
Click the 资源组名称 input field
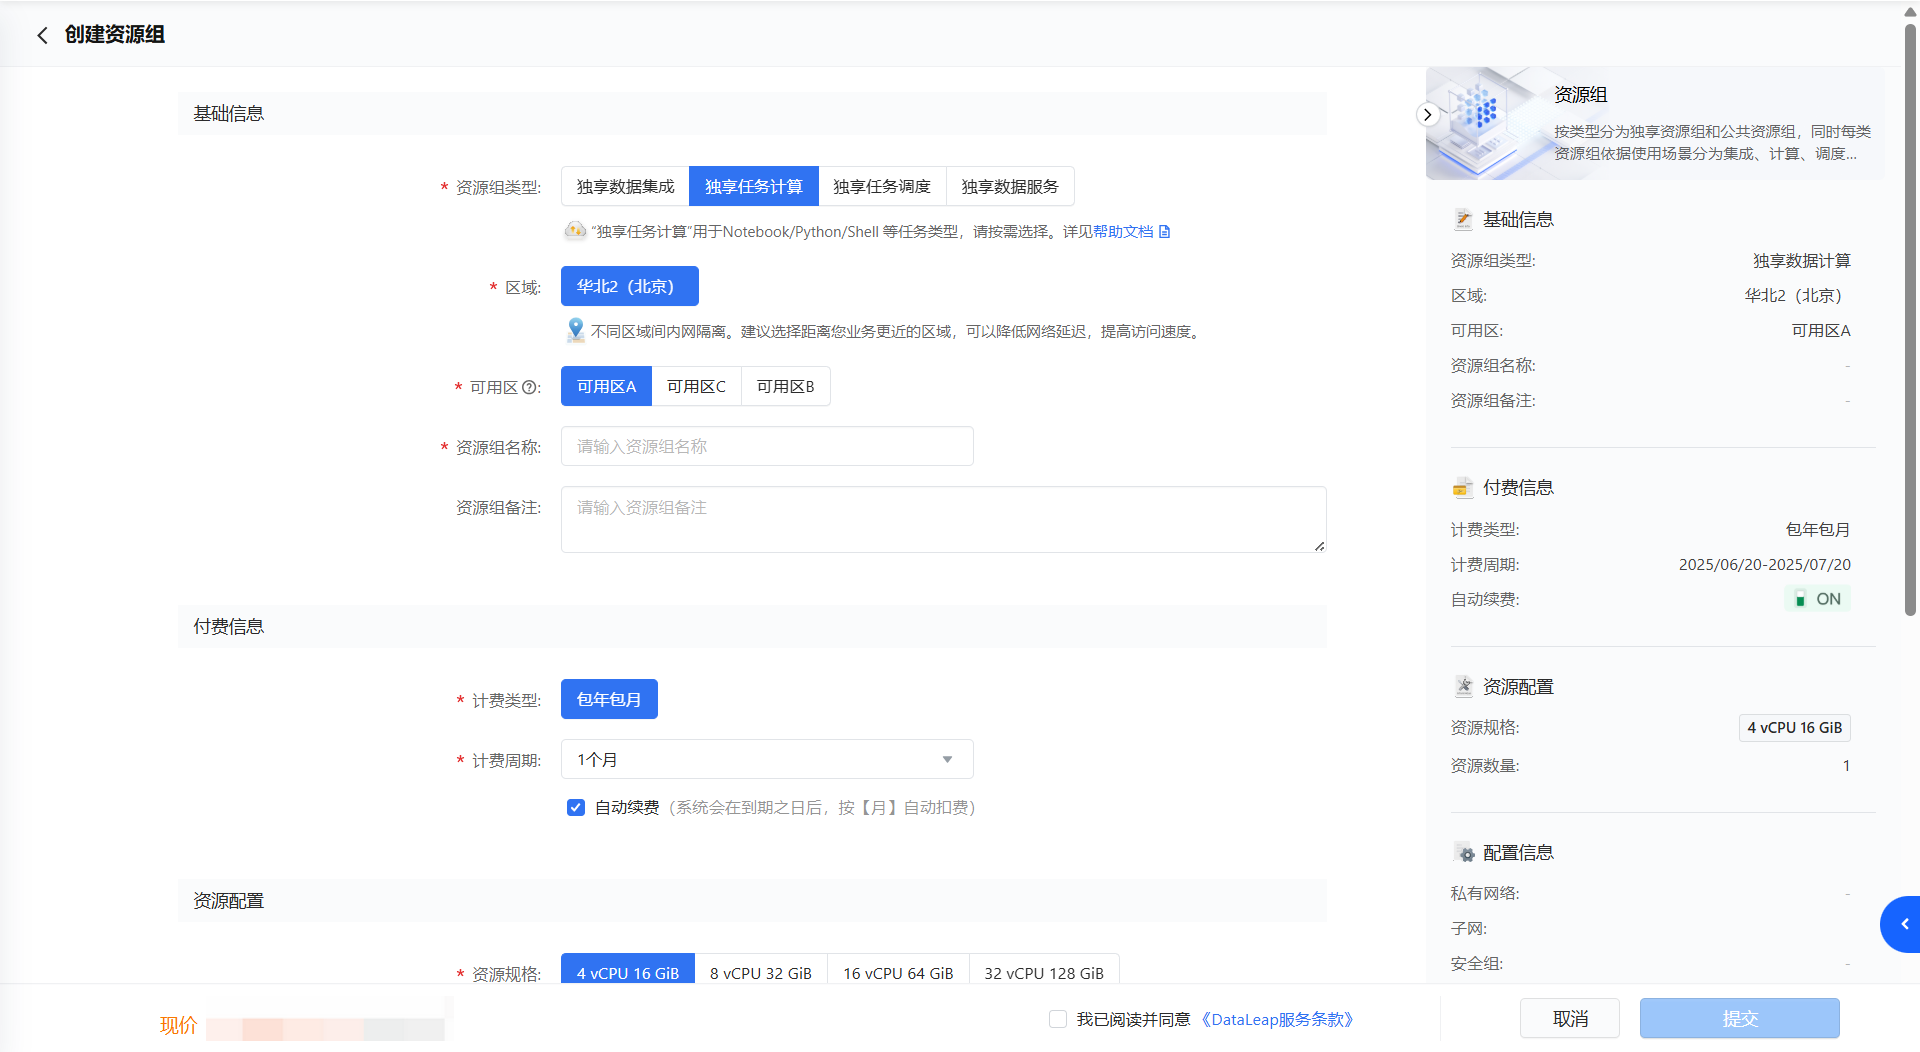[x=766, y=447]
